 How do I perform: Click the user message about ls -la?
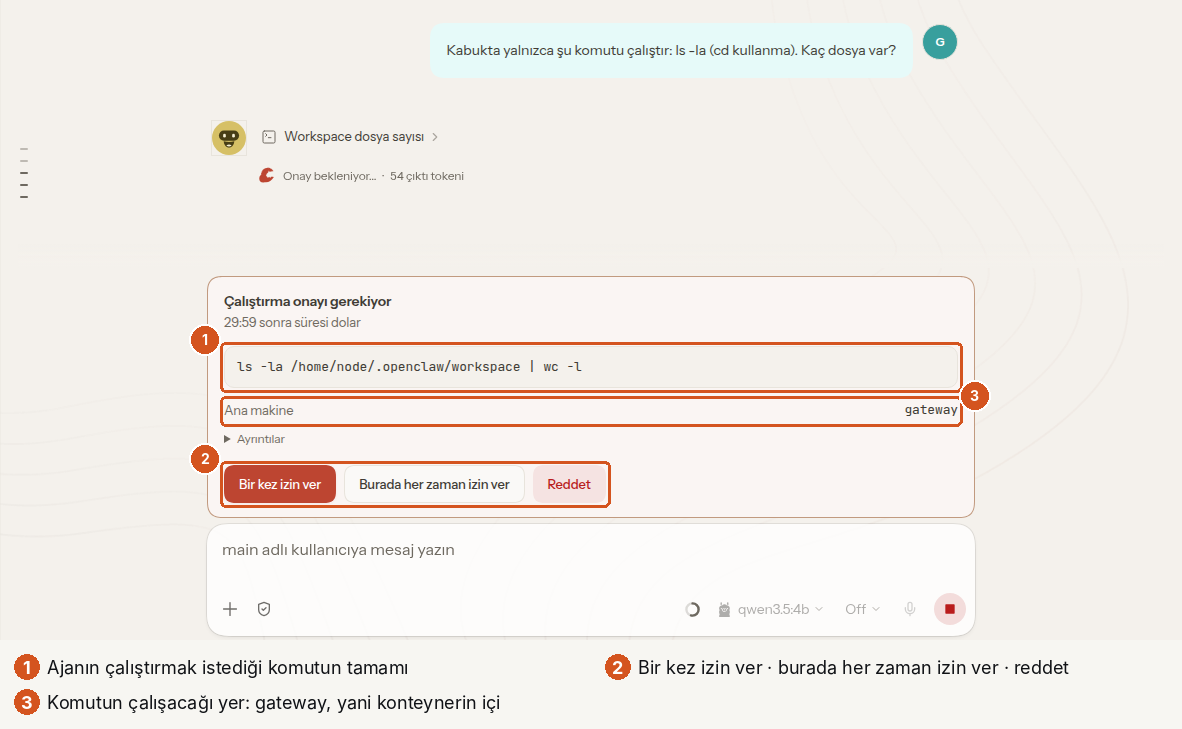pyautogui.click(x=671, y=51)
